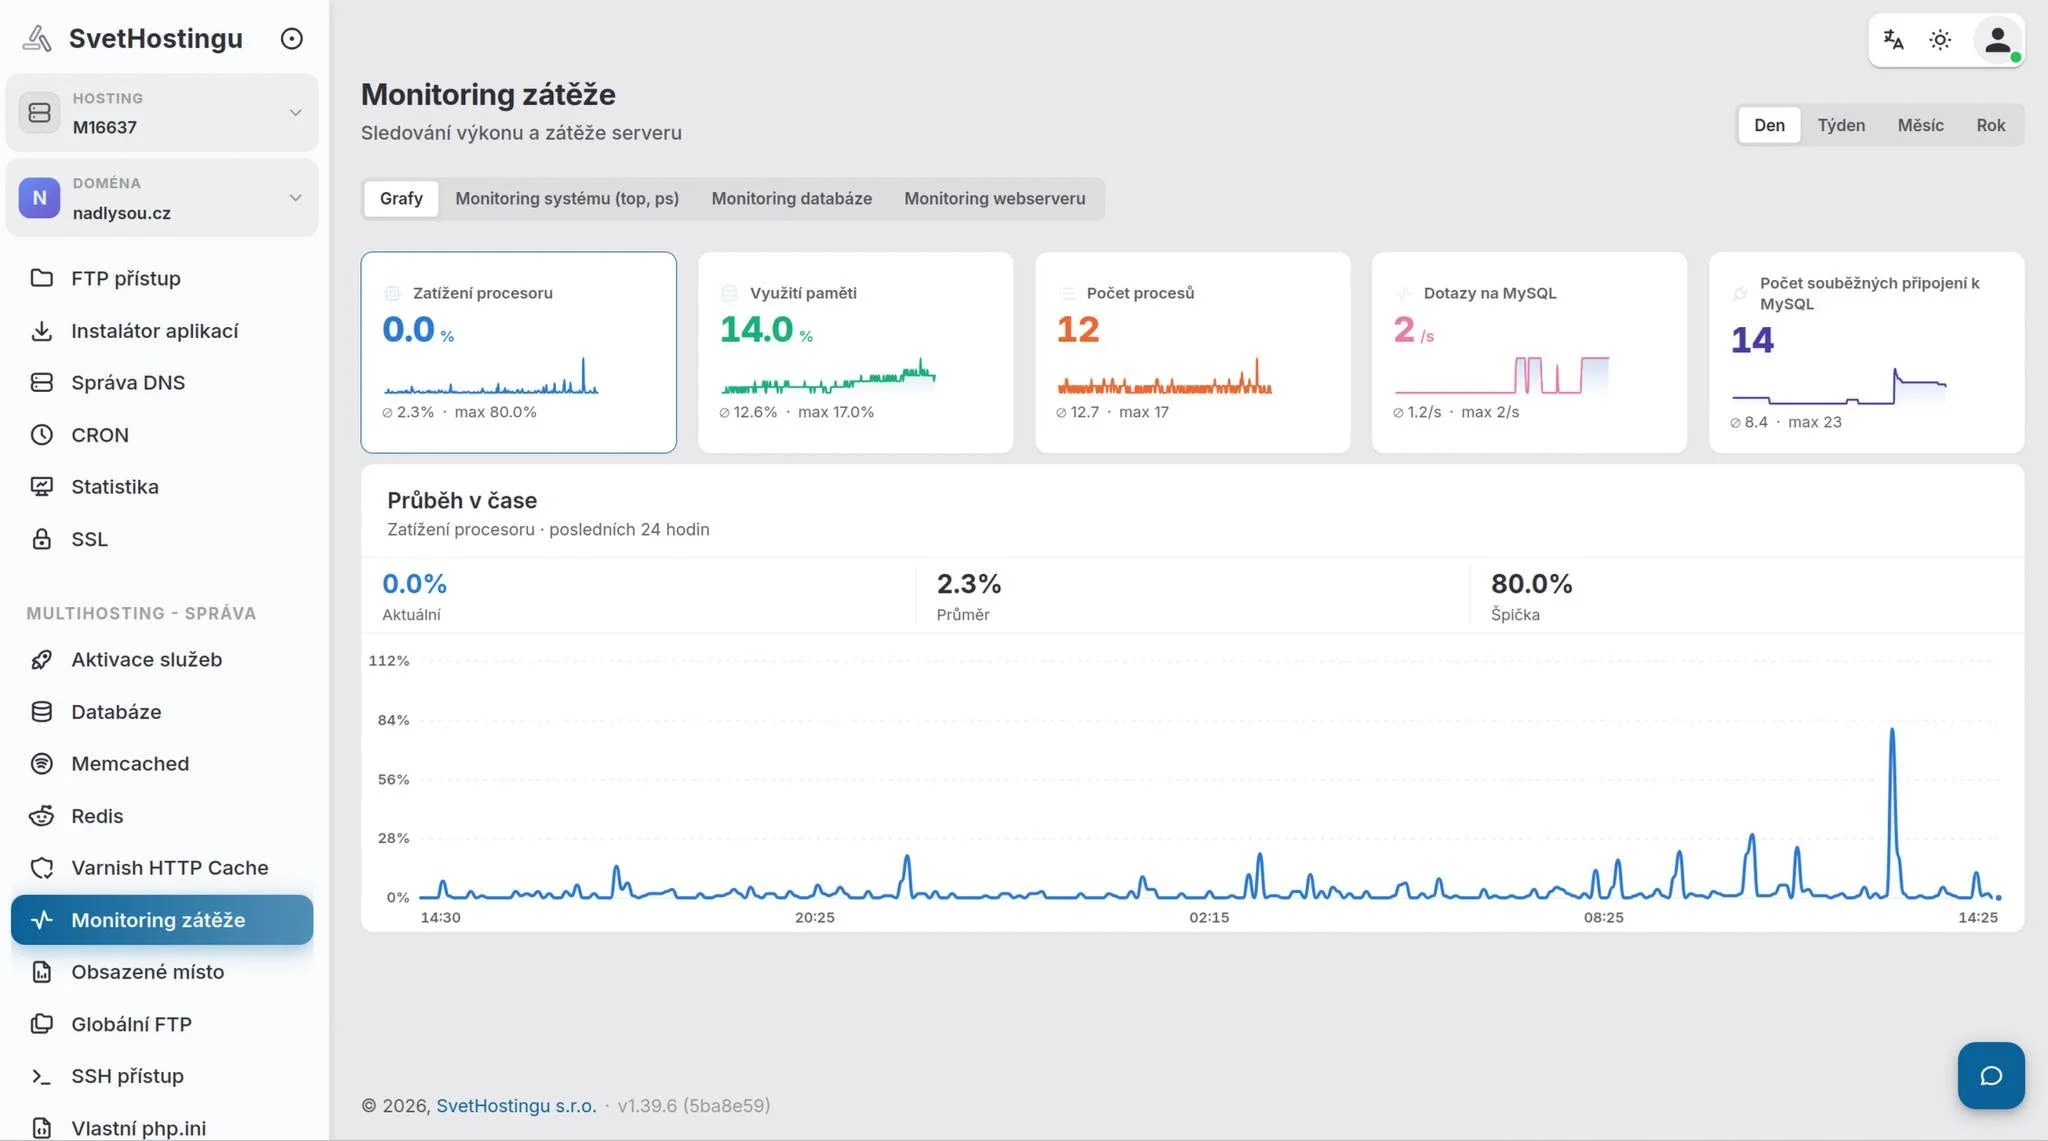Toggle light/dark theme sun icon

pos(1940,40)
